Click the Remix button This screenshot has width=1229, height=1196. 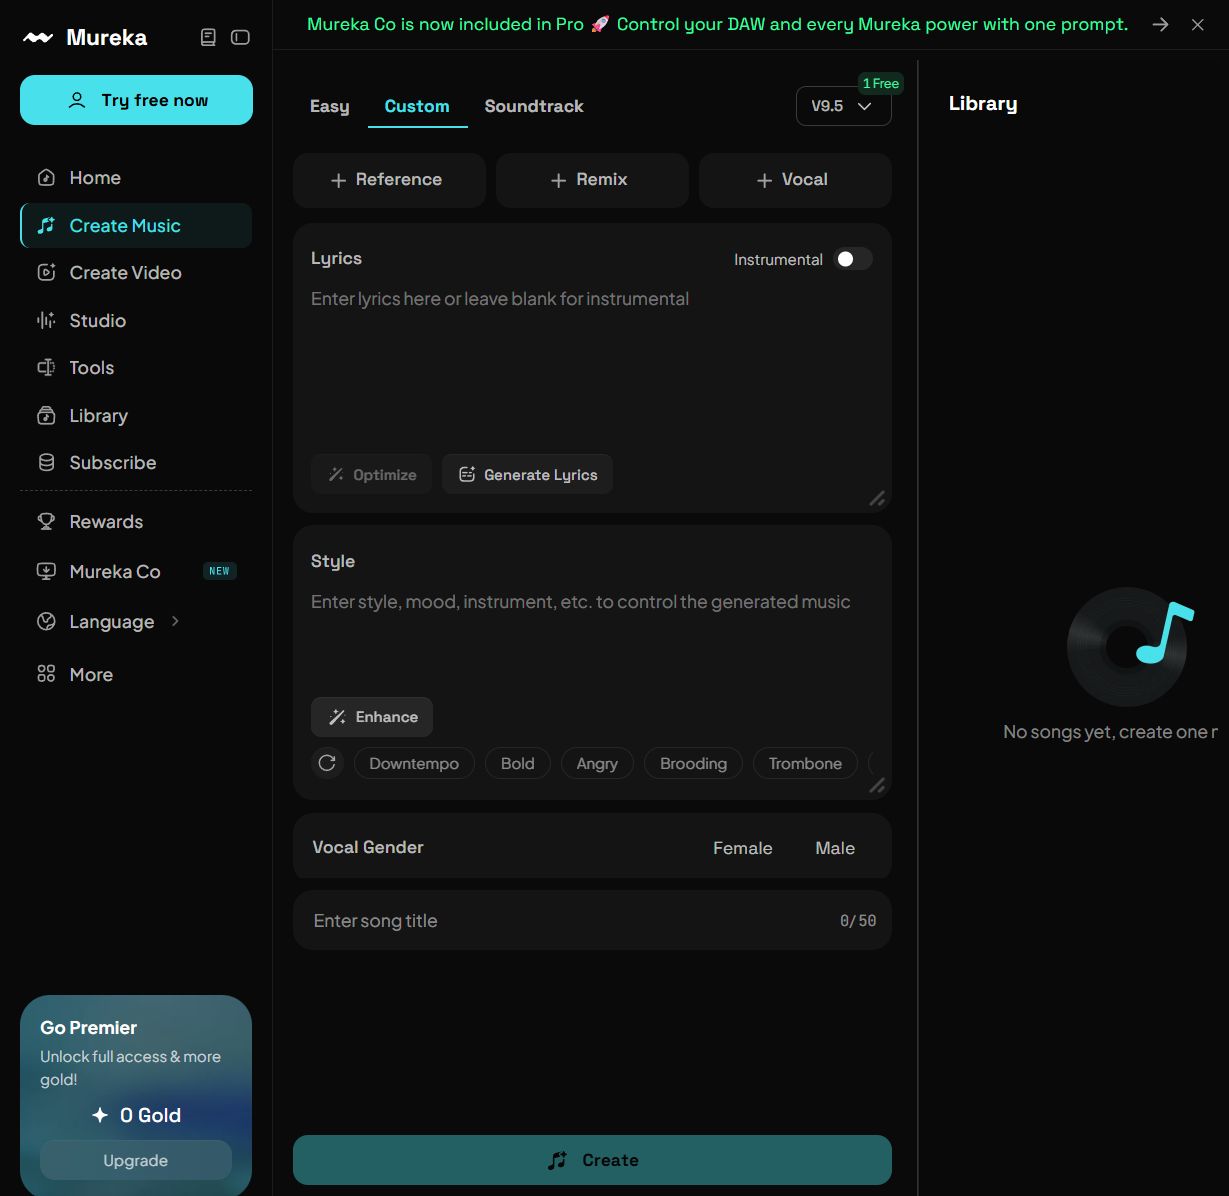coord(592,180)
